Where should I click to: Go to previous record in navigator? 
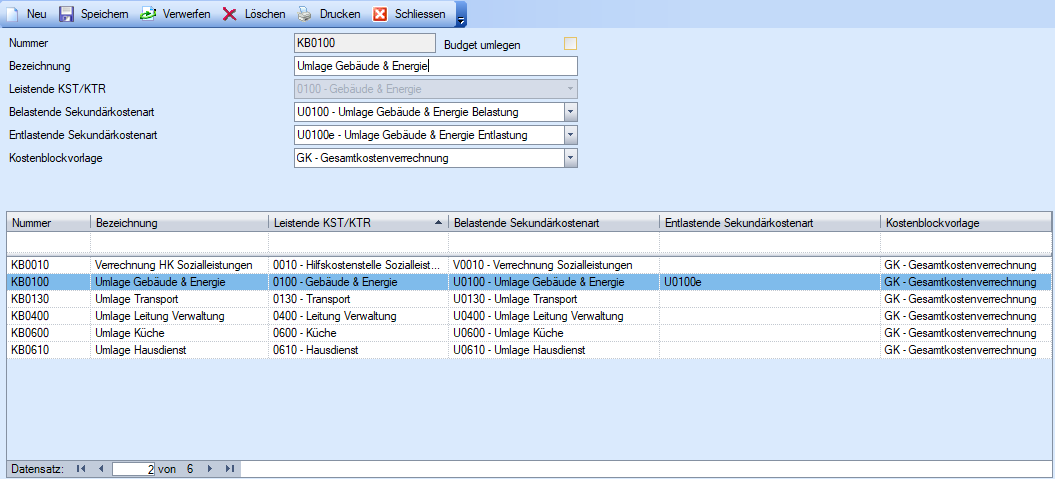(100, 468)
